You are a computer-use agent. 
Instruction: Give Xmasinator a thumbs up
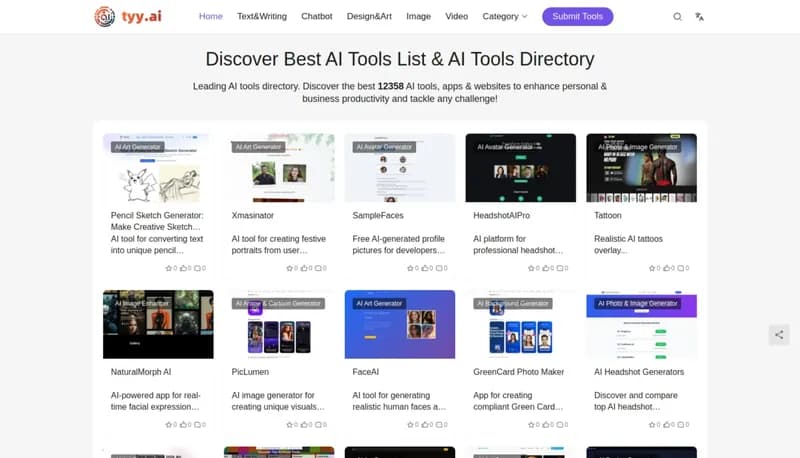coord(304,268)
